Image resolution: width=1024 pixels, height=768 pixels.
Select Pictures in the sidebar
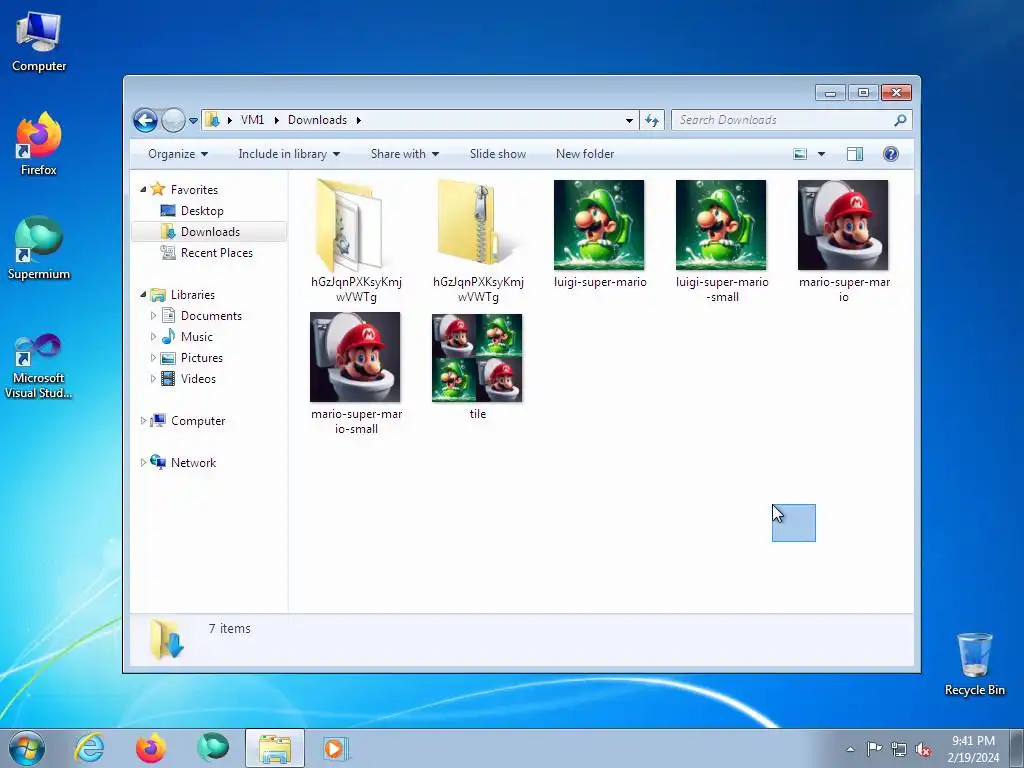pos(202,358)
